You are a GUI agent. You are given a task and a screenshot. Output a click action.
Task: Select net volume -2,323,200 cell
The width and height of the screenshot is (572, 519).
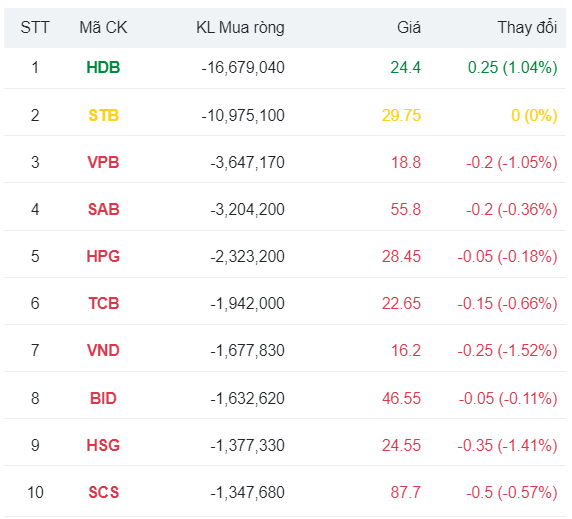point(247,257)
